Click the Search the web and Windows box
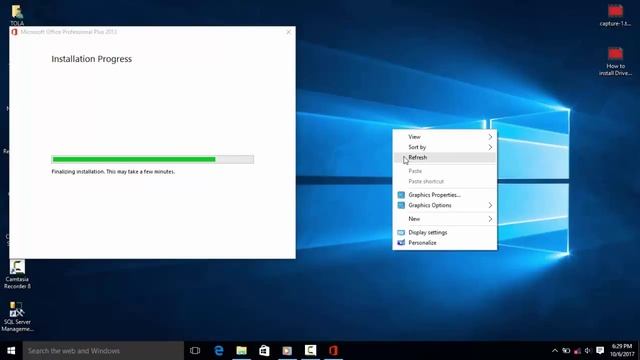640x360 pixels. tap(103, 351)
